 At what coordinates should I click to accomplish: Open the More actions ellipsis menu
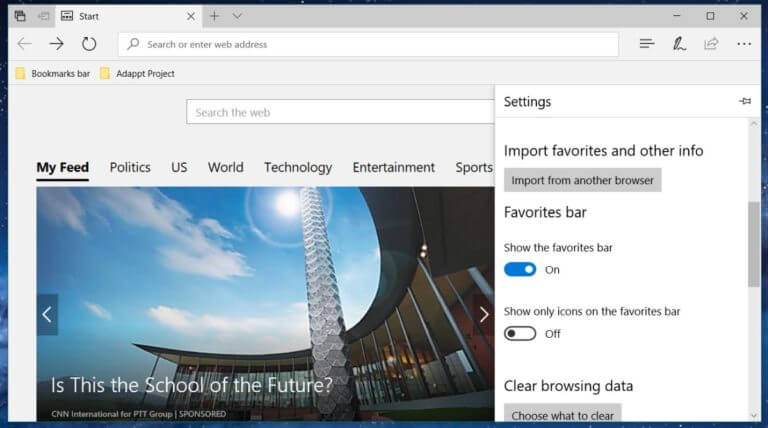(x=744, y=44)
